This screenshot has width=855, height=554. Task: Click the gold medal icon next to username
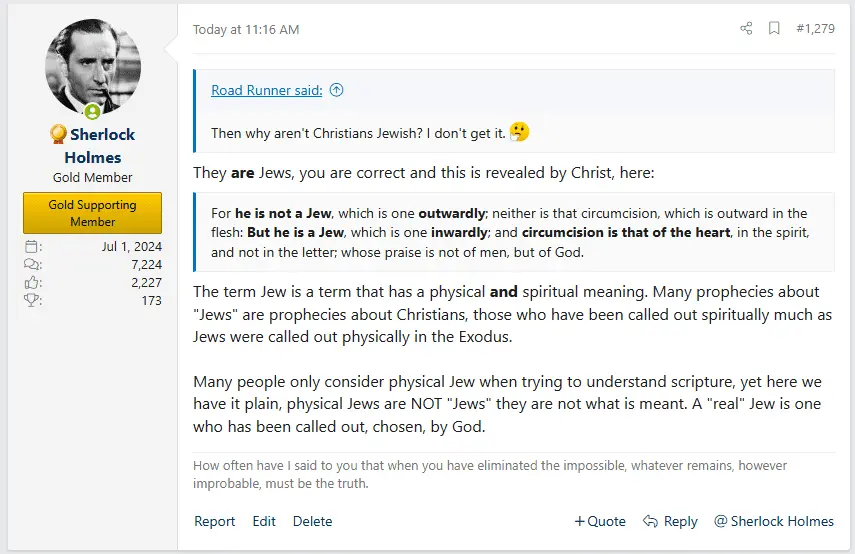pyautogui.click(x=58, y=135)
